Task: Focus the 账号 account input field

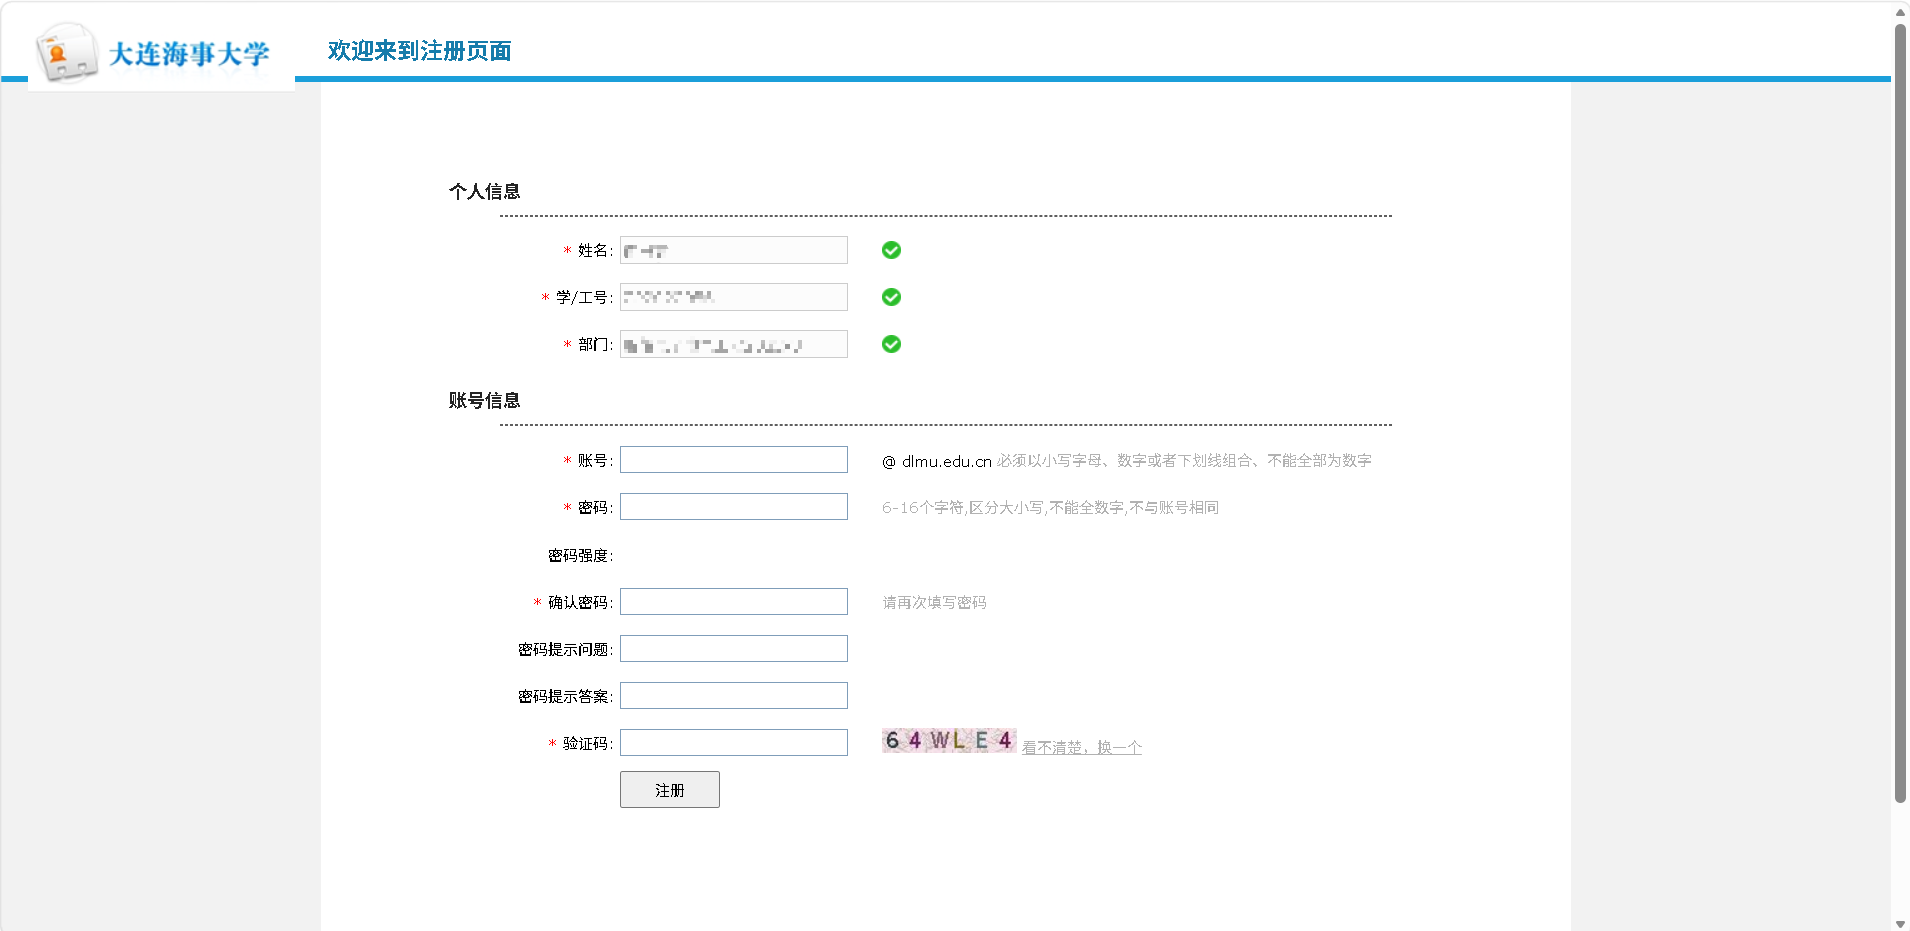Action: tap(733, 460)
